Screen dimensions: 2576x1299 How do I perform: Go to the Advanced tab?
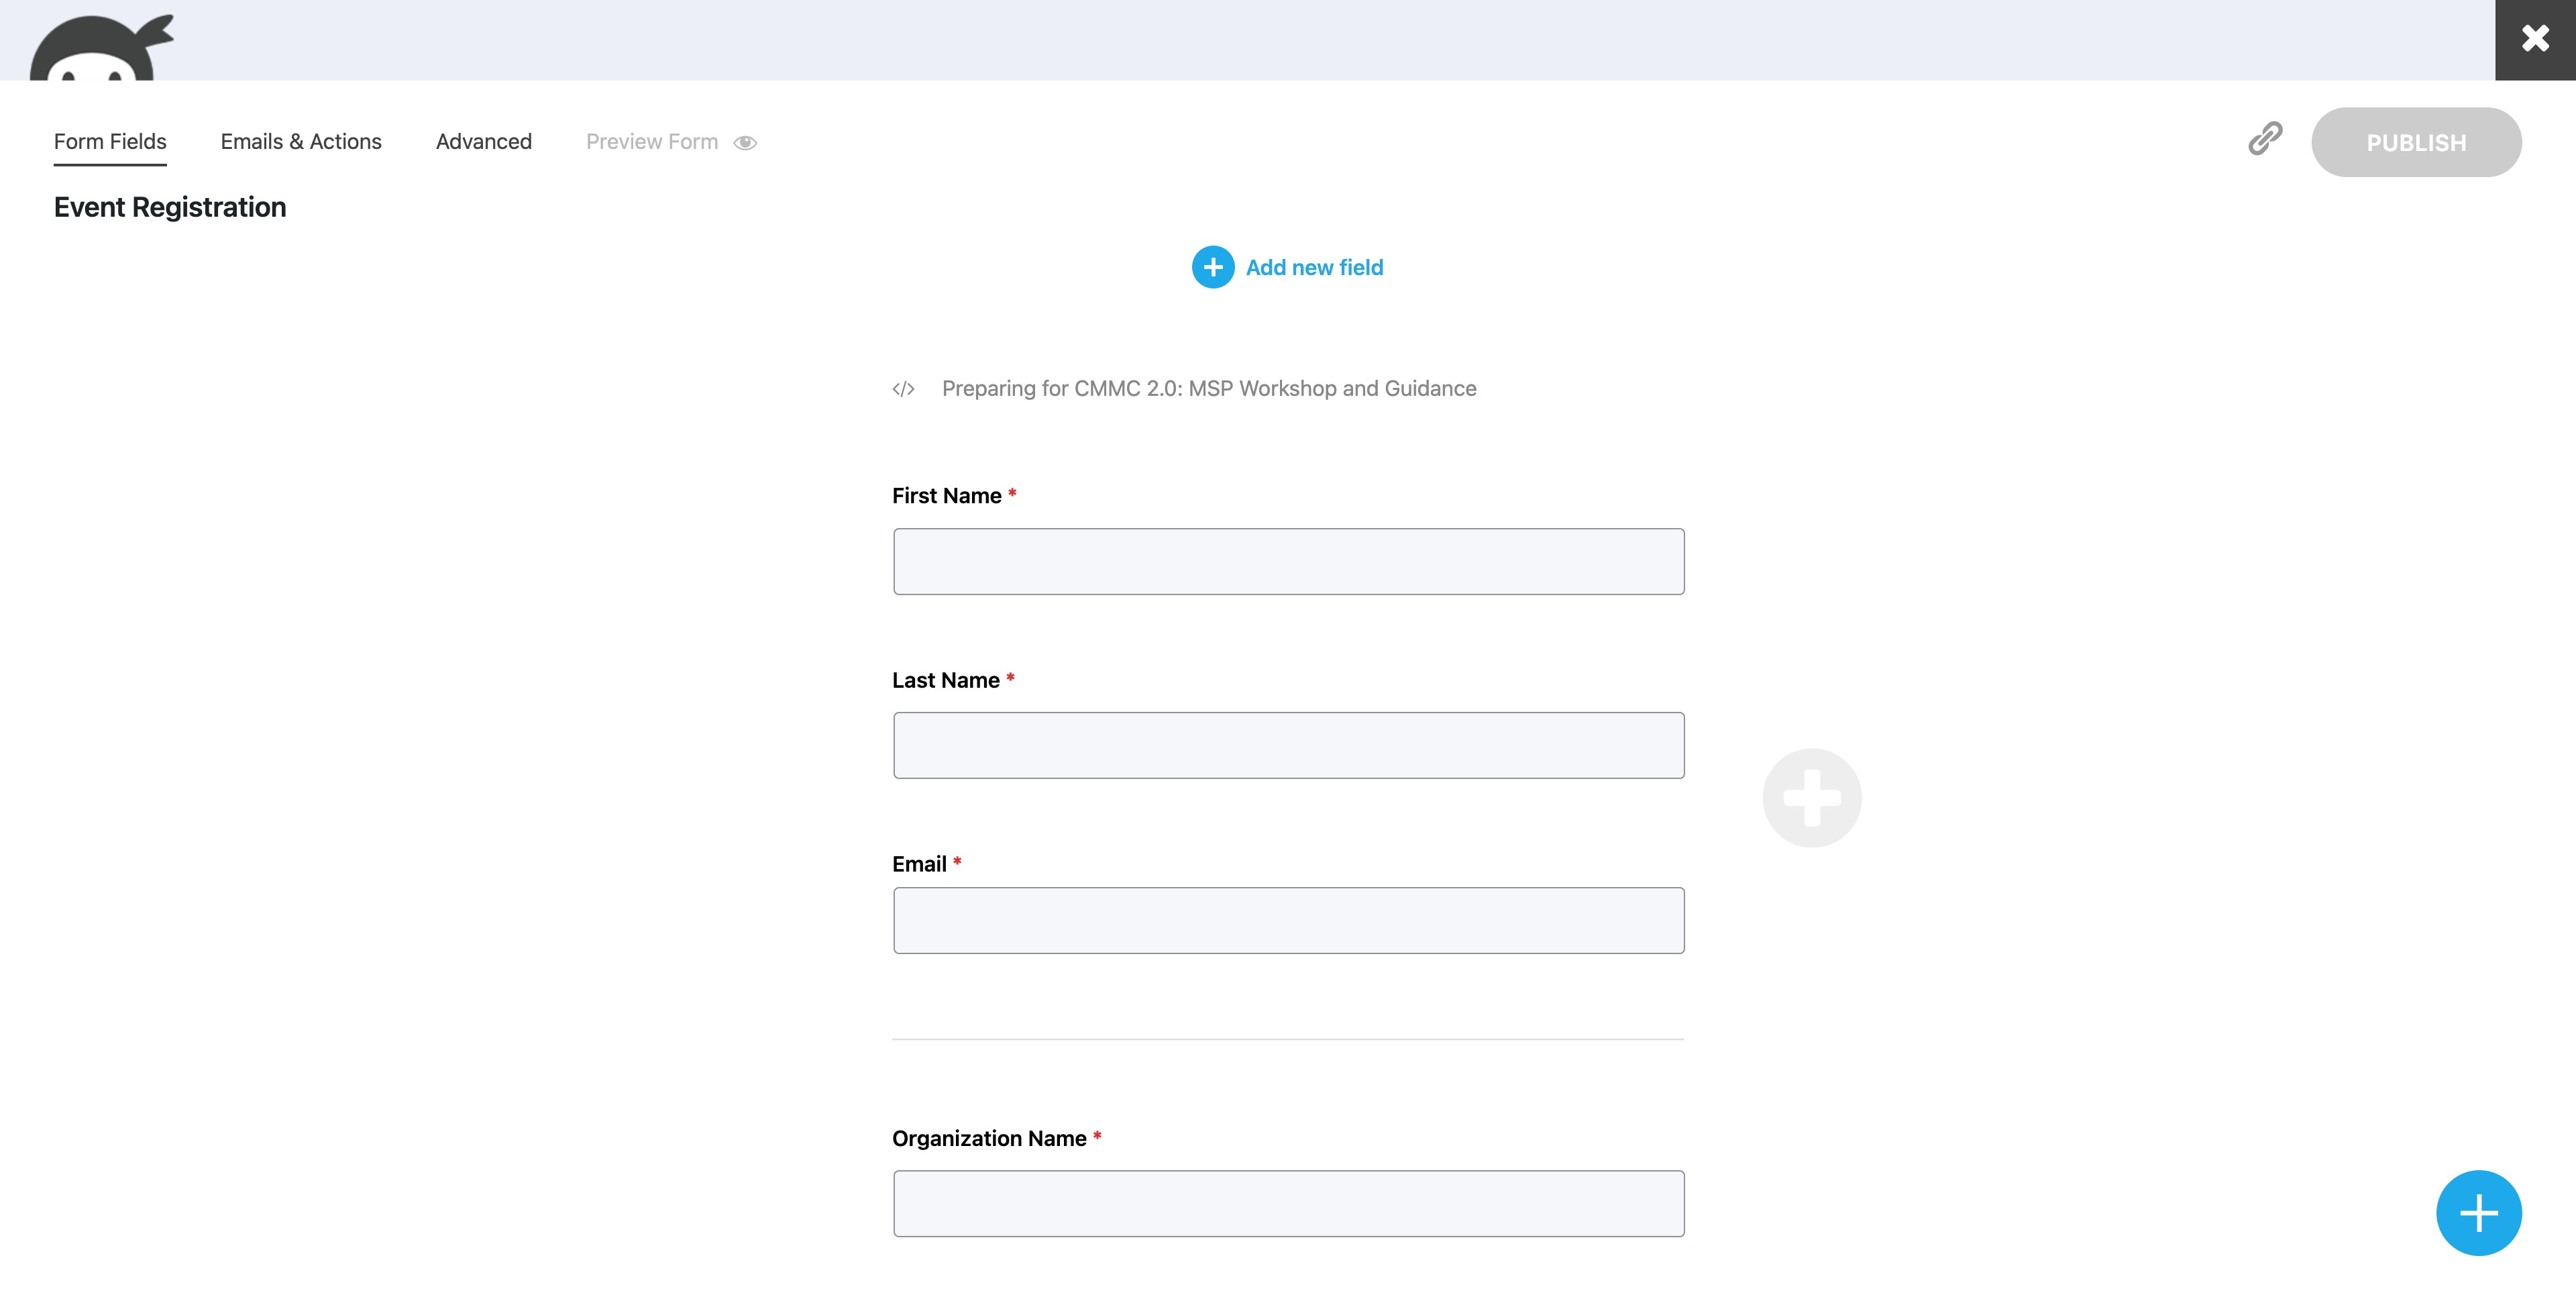(483, 142)
